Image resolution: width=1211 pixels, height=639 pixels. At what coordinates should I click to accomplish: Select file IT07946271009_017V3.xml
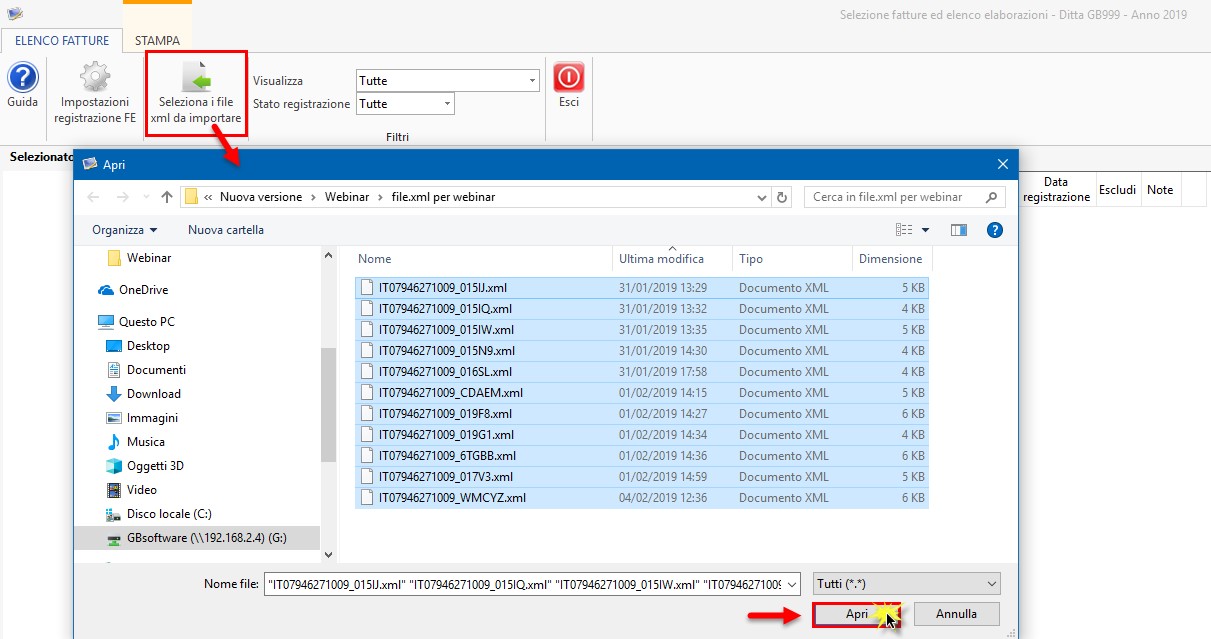coord(642,477)
